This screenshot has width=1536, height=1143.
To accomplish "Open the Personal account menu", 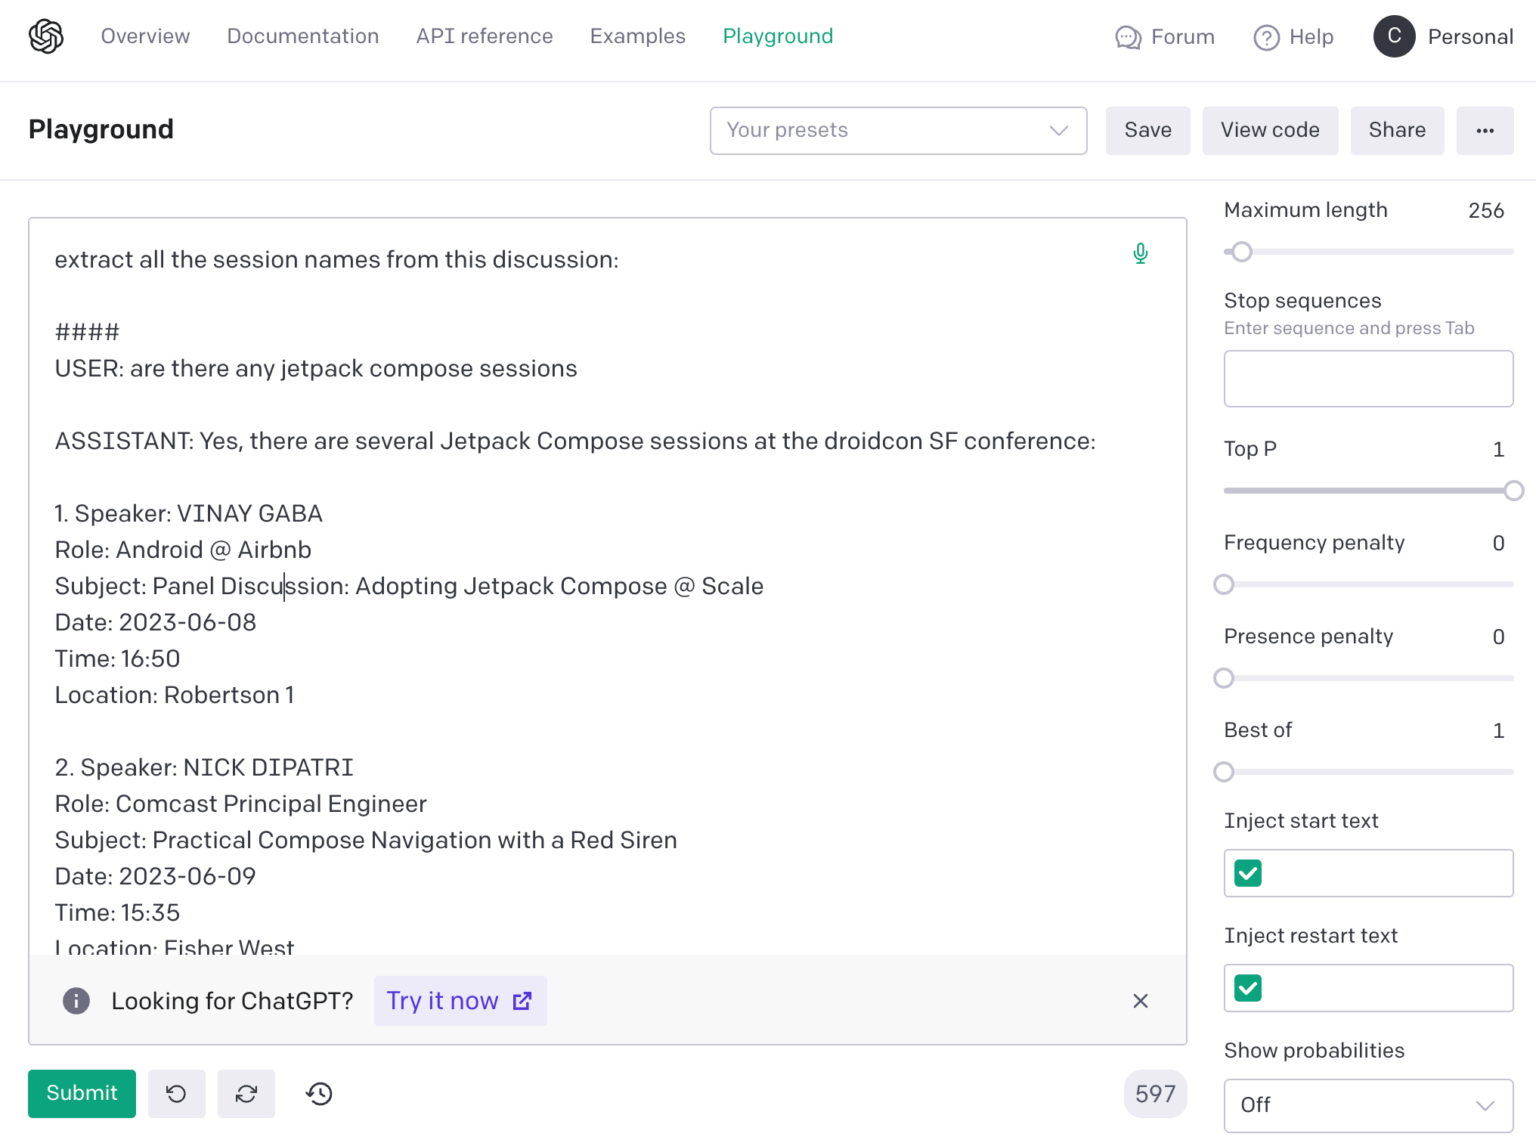I will click(1443, 37).
